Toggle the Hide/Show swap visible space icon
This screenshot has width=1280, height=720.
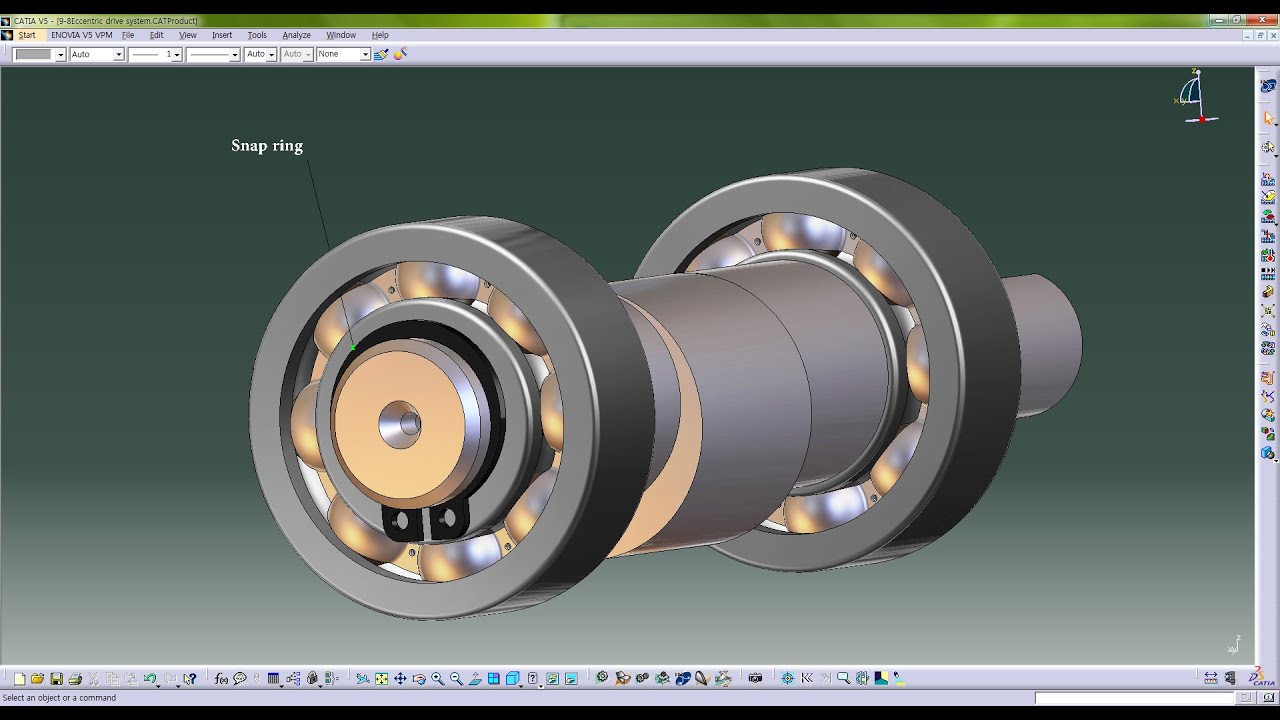tap(571, 679)
